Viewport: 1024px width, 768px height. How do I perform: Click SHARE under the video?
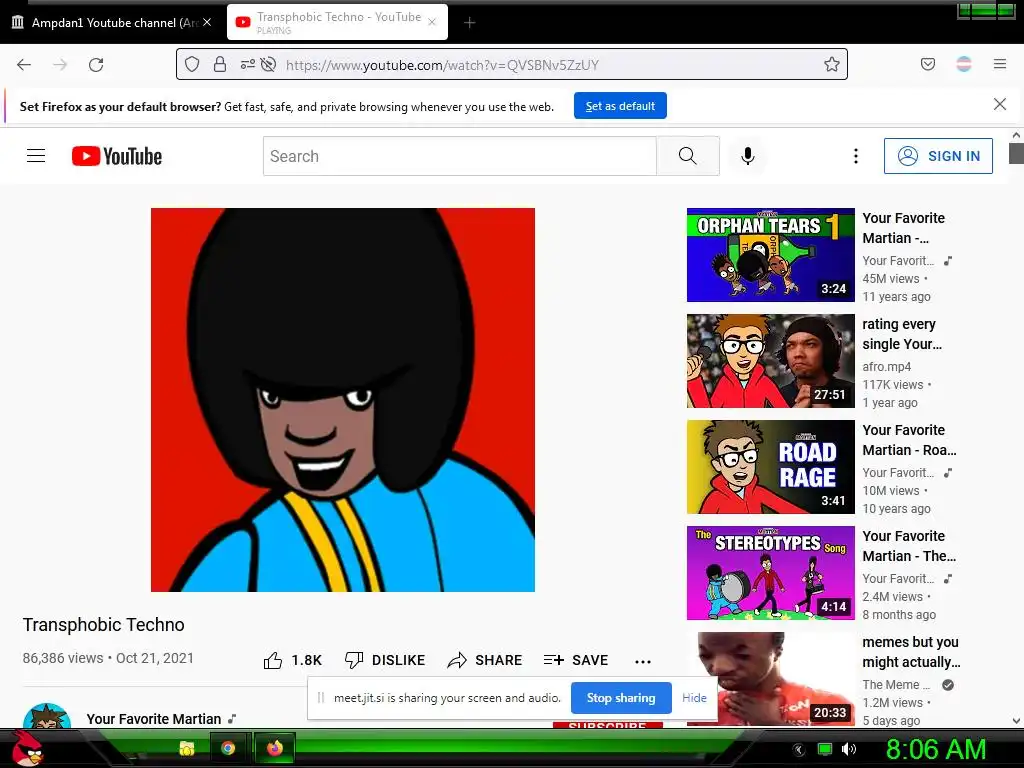[x=485, y=660]
